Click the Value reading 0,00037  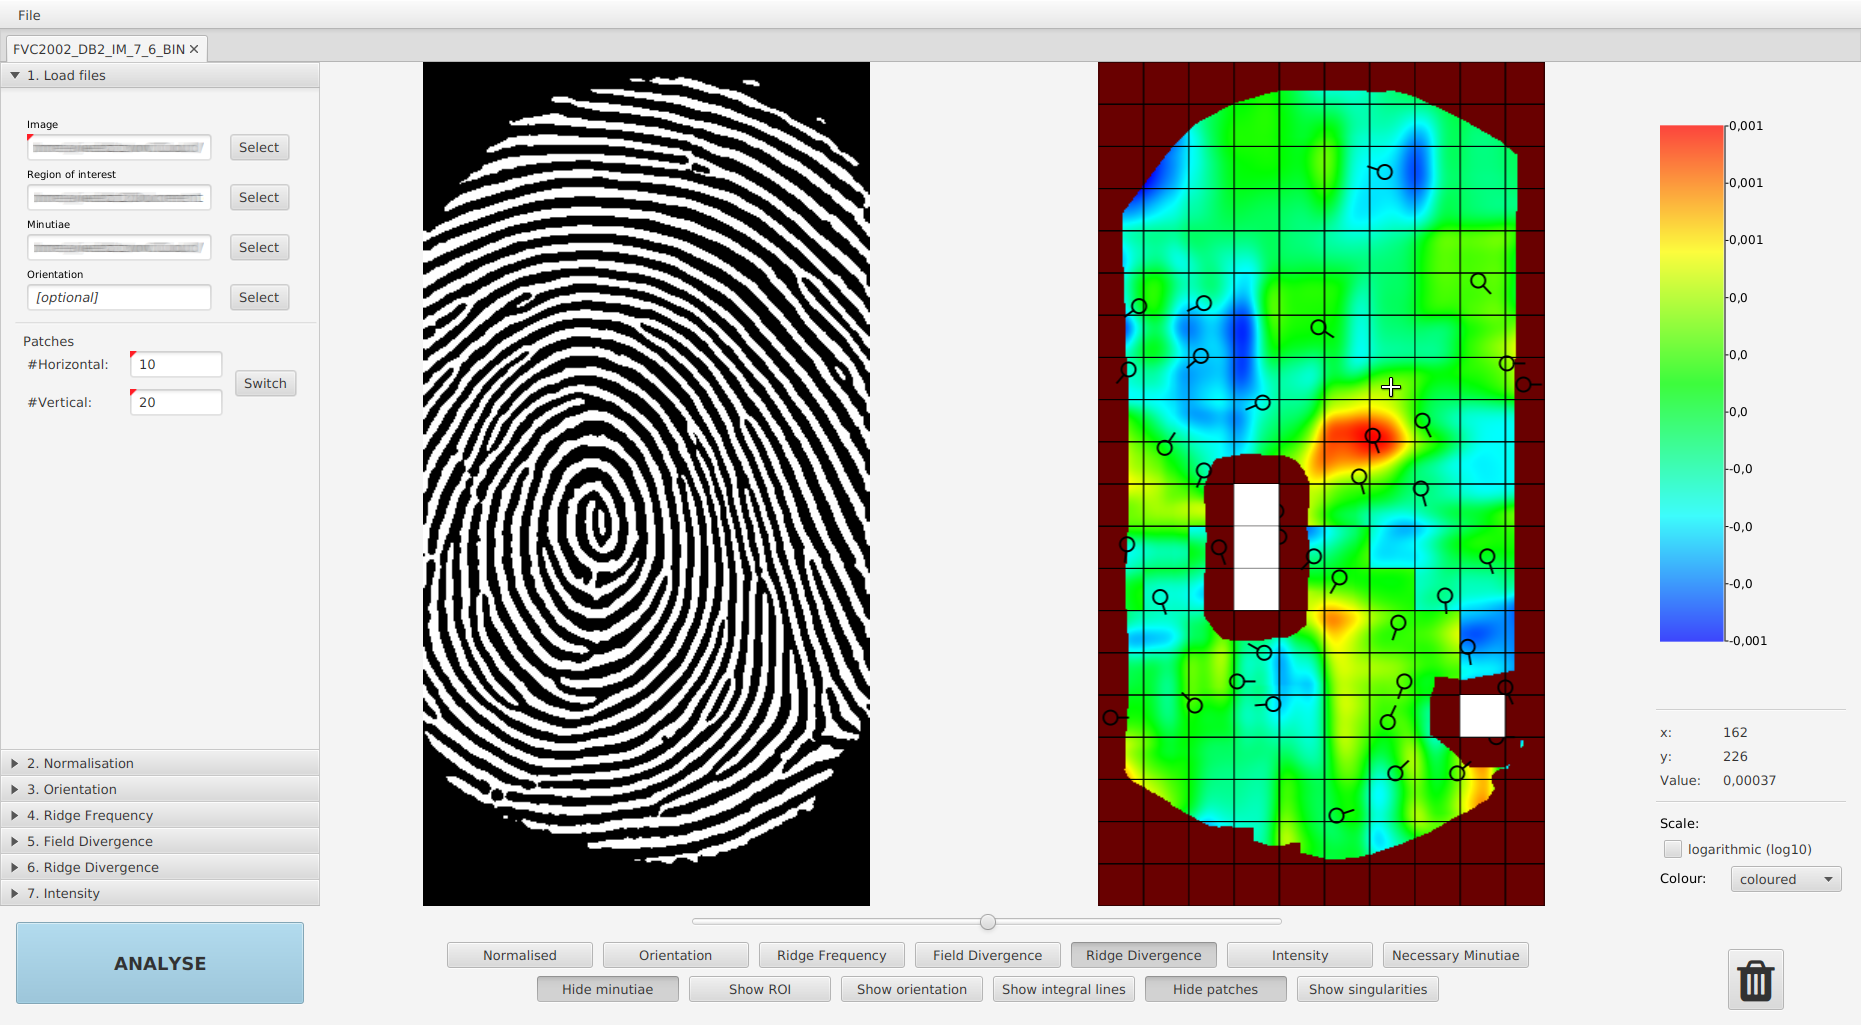[x=1749, y=780]
